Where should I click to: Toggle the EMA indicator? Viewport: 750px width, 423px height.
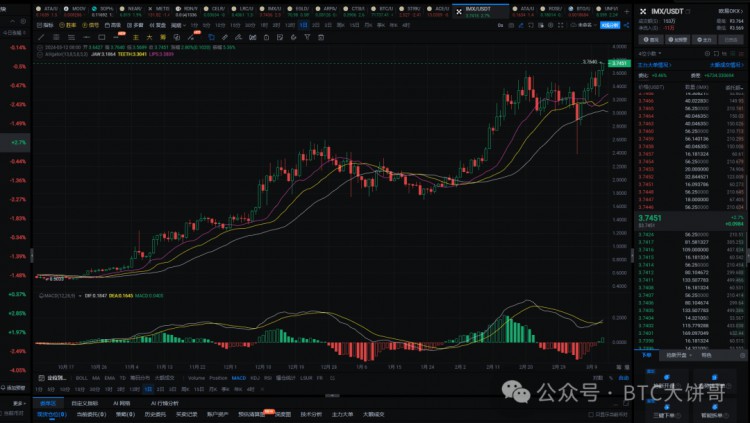(x=110, y=378)
